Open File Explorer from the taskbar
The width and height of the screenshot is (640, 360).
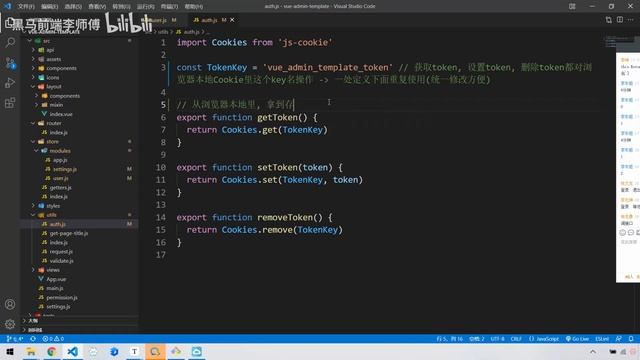(x=31, y=351)
